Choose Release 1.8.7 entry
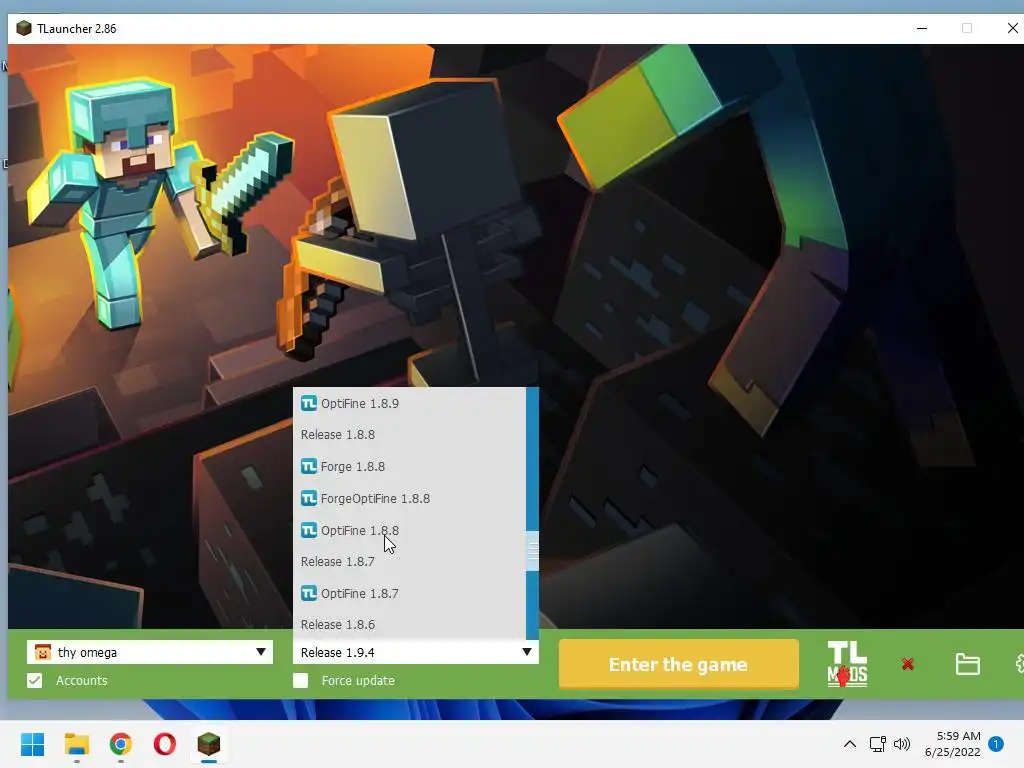The image size is (1024, 768). pos(409,562)
